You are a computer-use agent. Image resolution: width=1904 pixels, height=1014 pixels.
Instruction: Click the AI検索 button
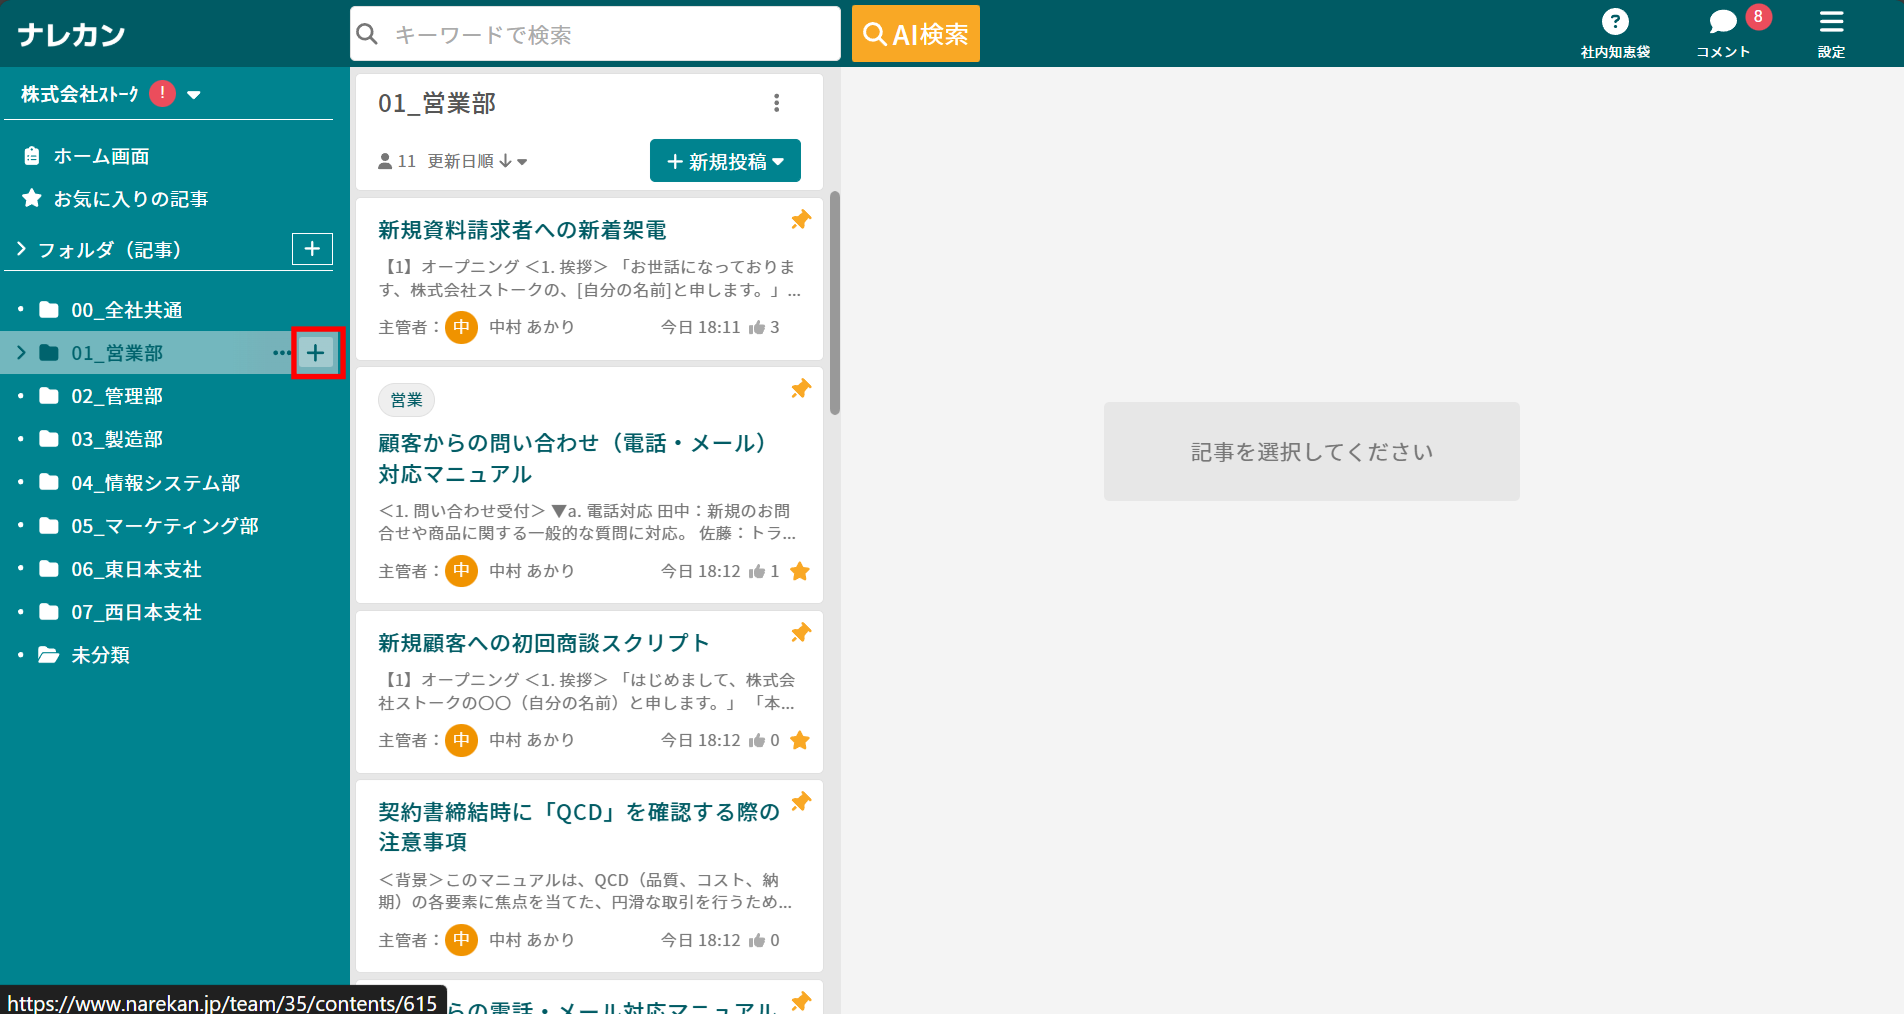coord(915,33)
